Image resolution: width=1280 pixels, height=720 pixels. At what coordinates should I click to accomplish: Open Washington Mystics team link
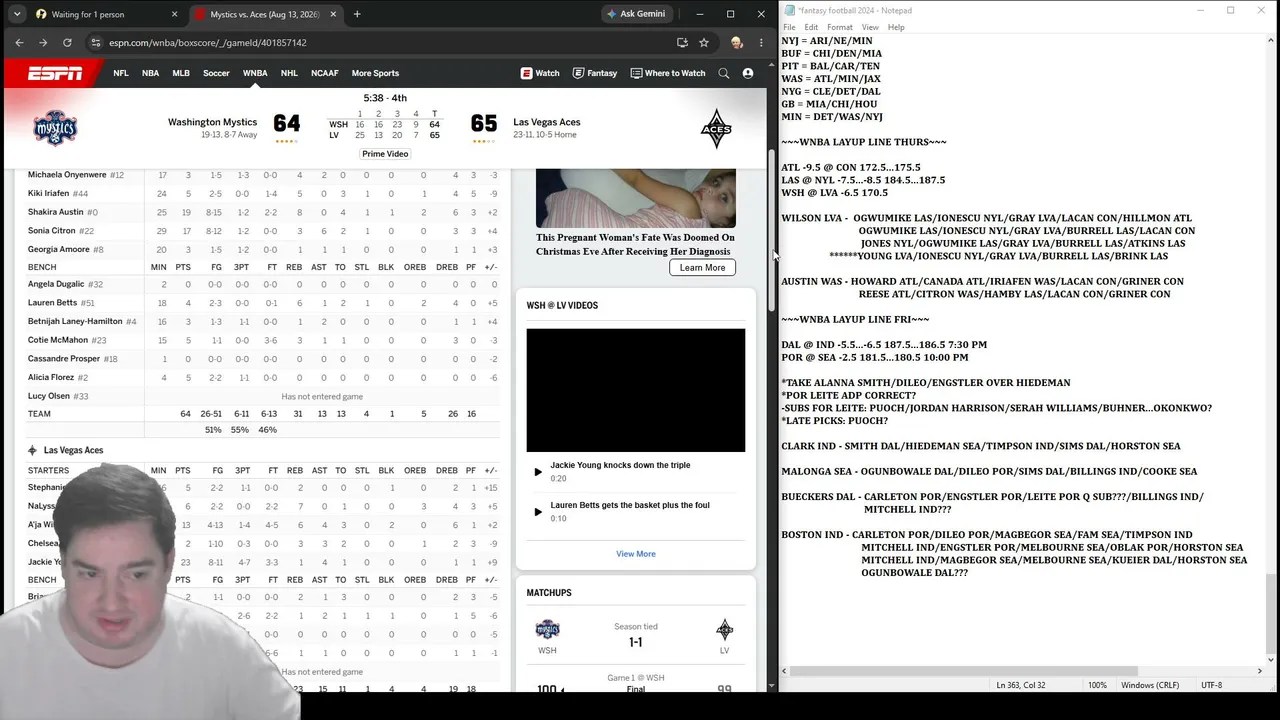212,122
